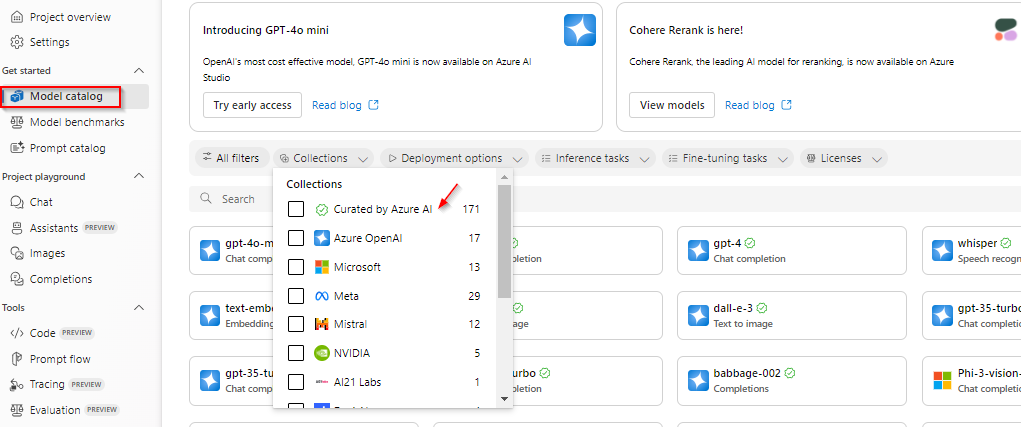Click the Collections list scroll-up arrow
This screenshot has width=1021, height=427.
tap(504, 177)
